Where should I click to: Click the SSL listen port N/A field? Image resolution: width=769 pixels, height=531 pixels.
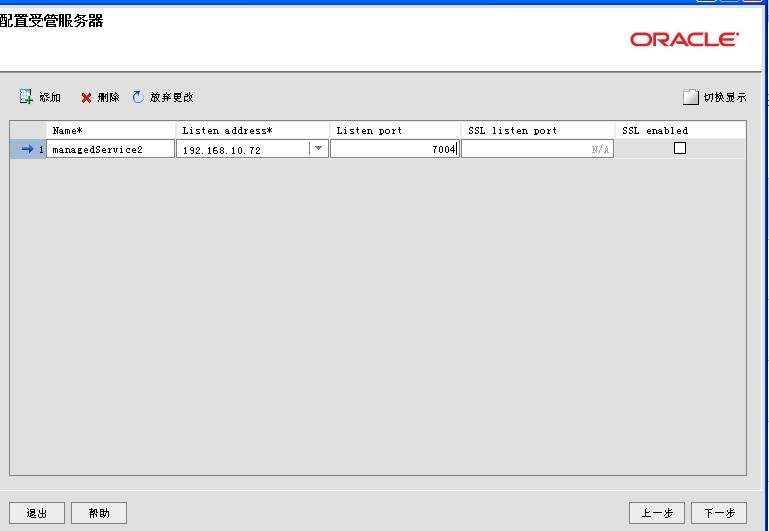coord(537,149)
